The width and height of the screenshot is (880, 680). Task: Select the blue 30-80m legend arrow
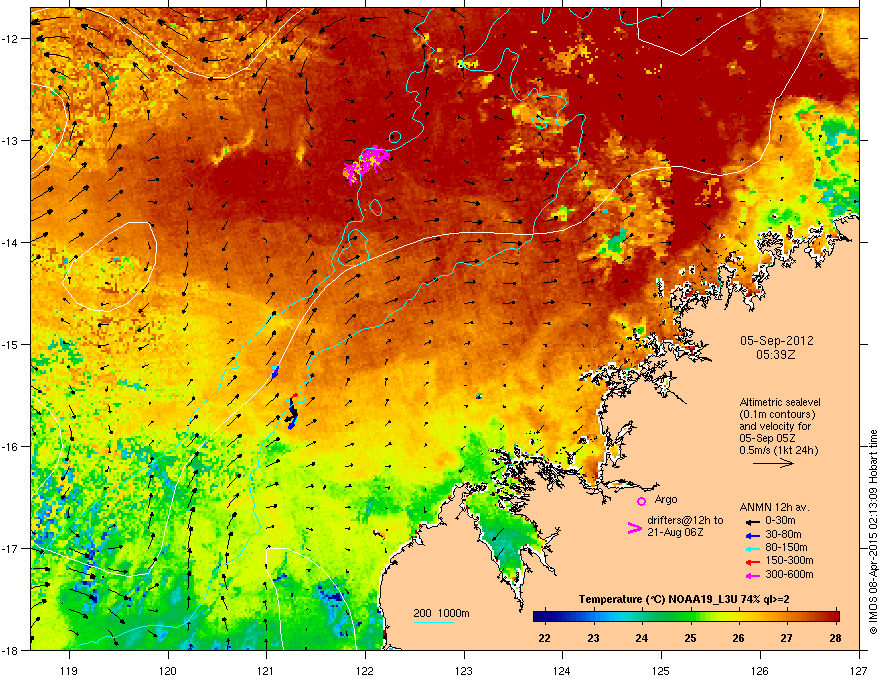tap(753, 536)
